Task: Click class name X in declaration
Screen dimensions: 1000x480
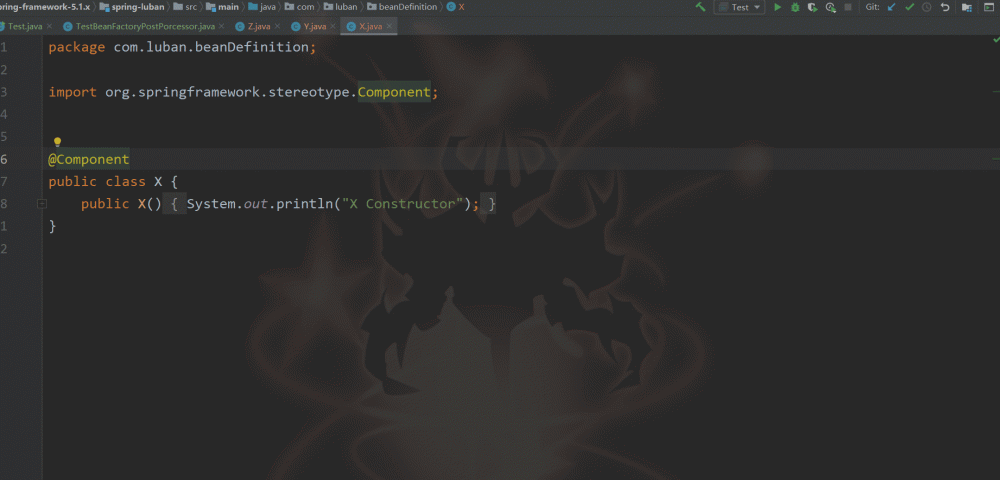Action: (158, 182)
